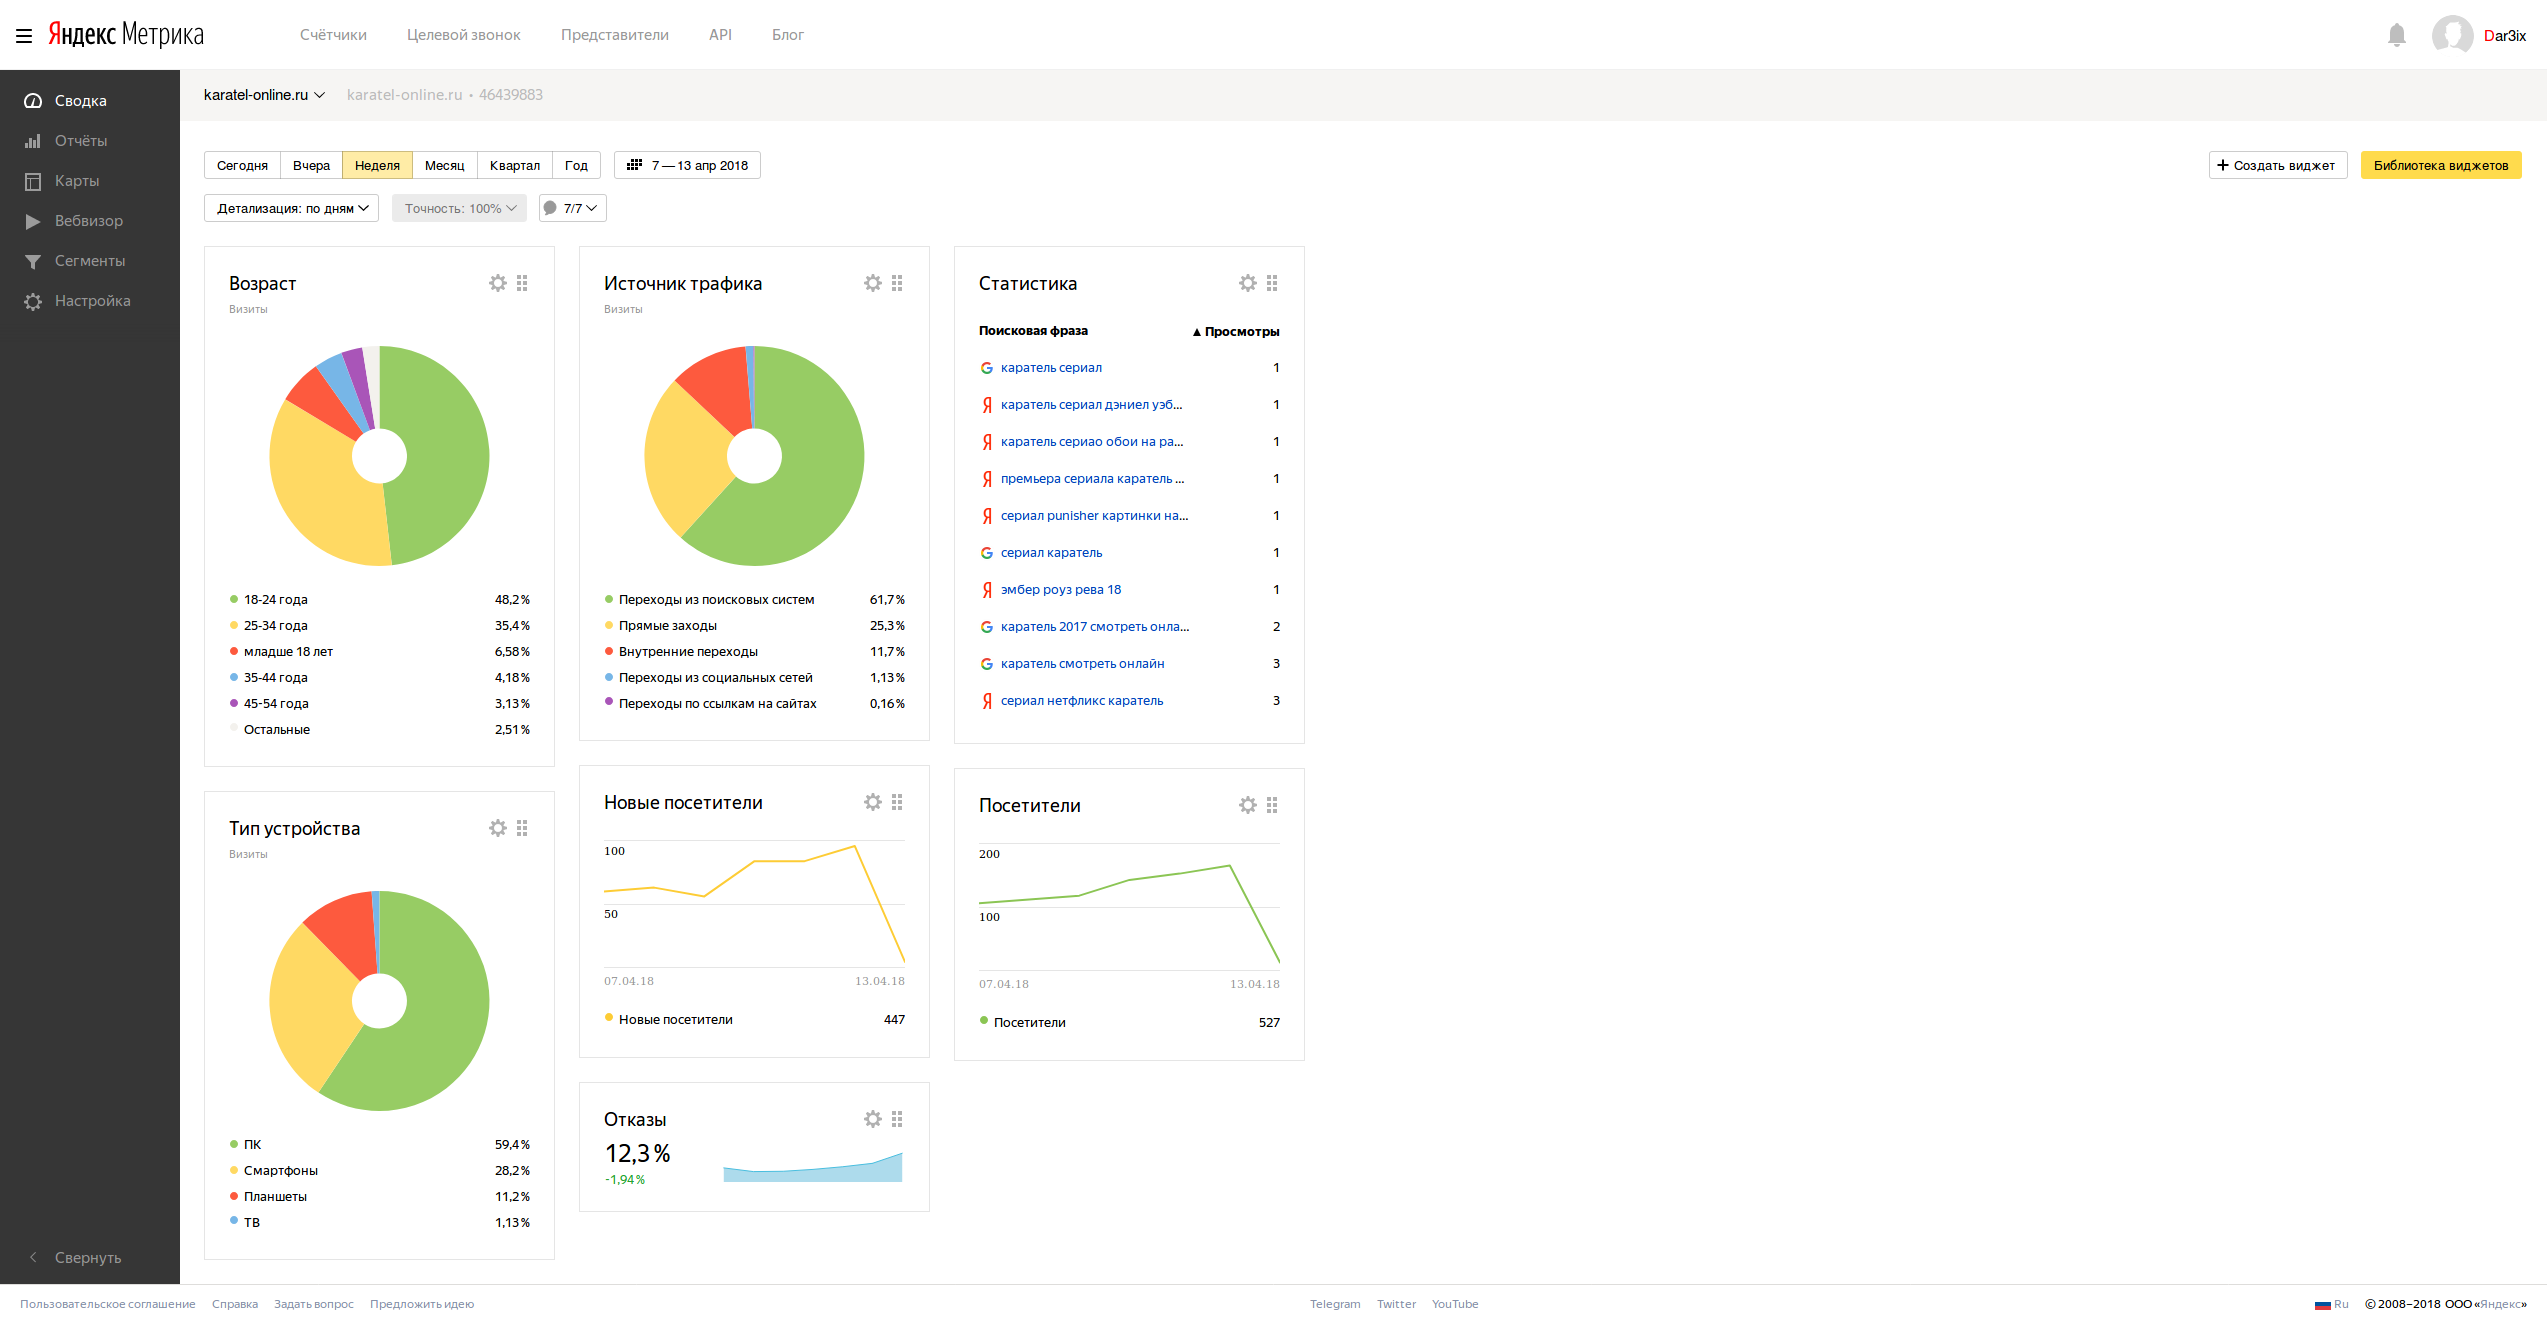The width and height of the screenshot is (2547, 1322).
Task: Open settings gear of Новые посетители widget
Action: tap(872, 802)
